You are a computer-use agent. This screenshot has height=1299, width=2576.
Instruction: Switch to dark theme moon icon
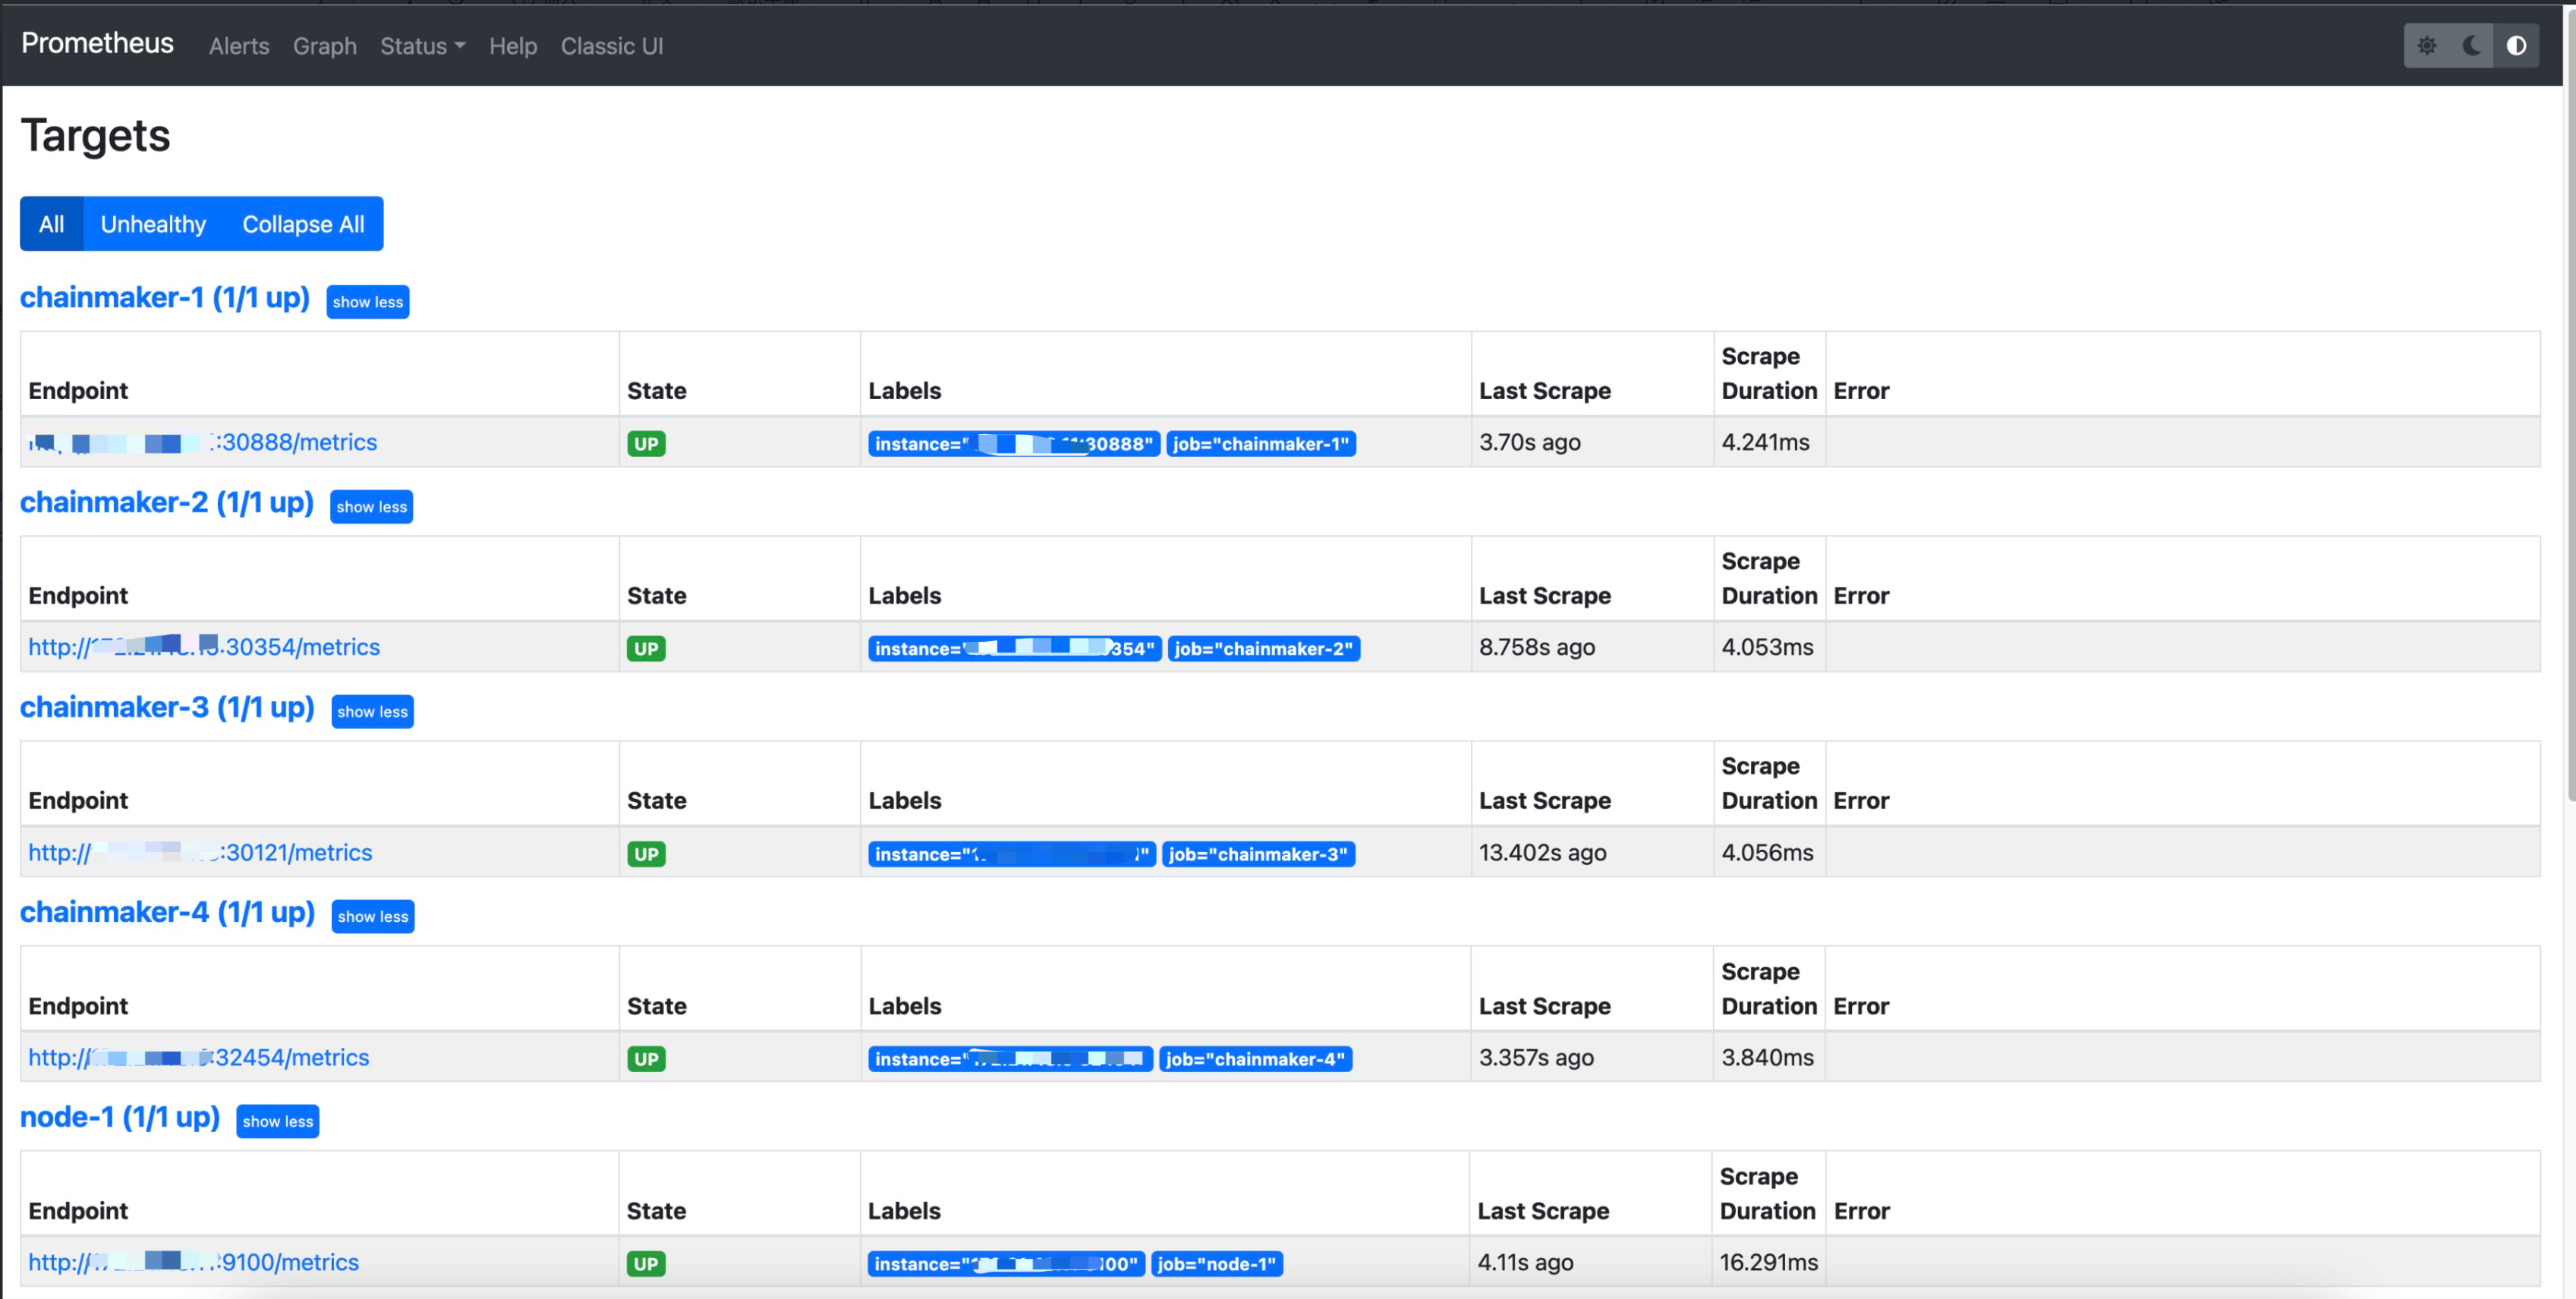tap(2471, 46)
